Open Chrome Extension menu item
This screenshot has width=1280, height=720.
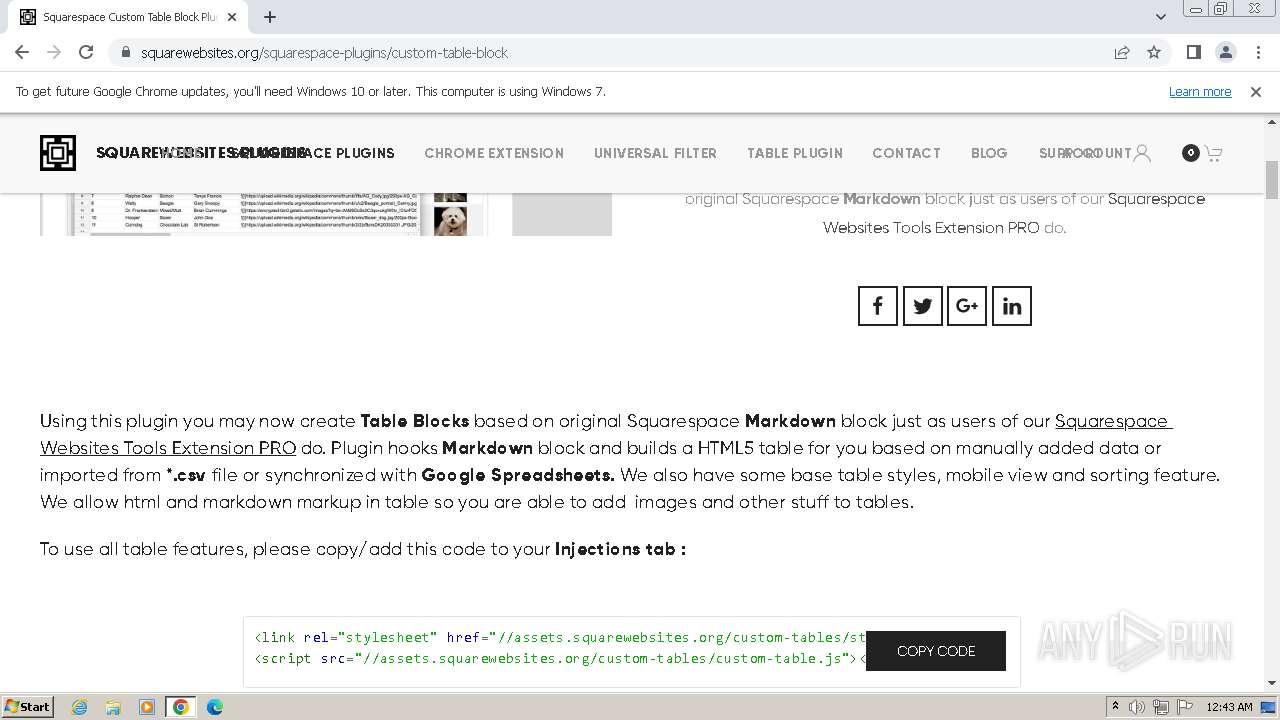click(x=494, y=153)
